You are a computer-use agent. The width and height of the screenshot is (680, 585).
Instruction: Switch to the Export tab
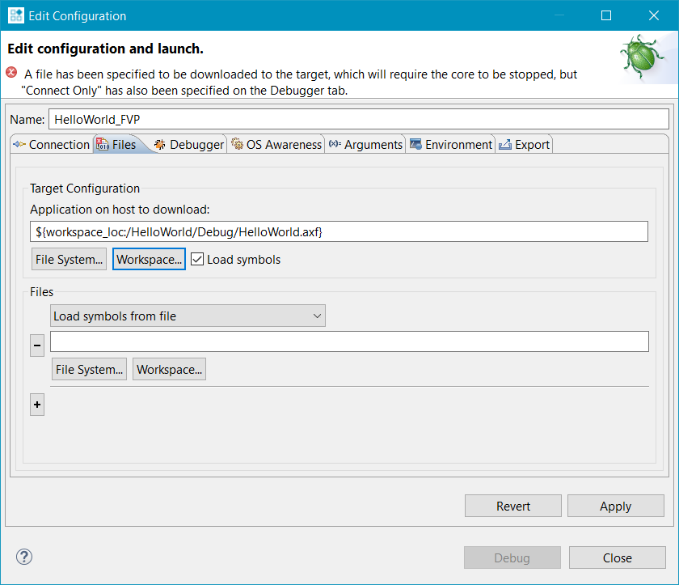coord(524,145)
